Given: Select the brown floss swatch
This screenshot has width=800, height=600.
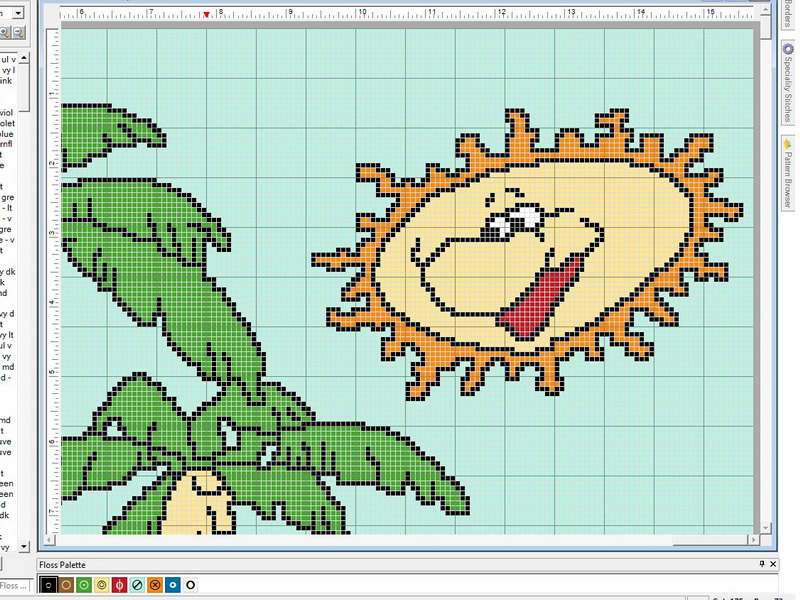Looking at the screenshot, I should 66,585.
